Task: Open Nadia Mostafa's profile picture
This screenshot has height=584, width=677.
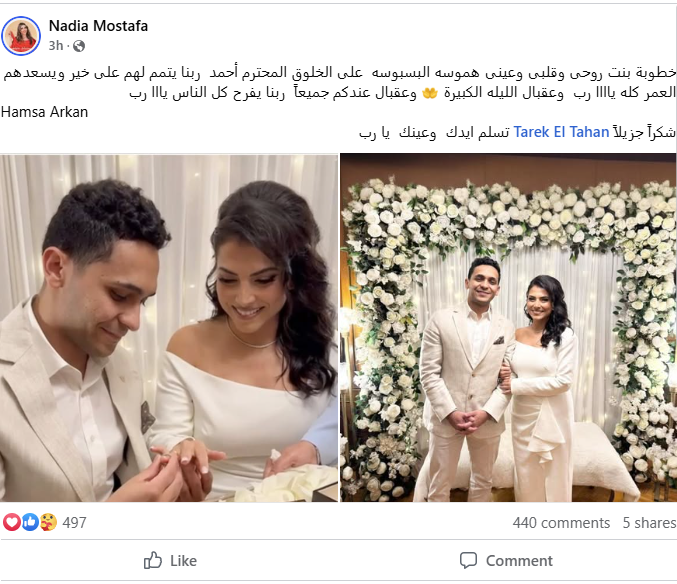Action: (21, 36)
